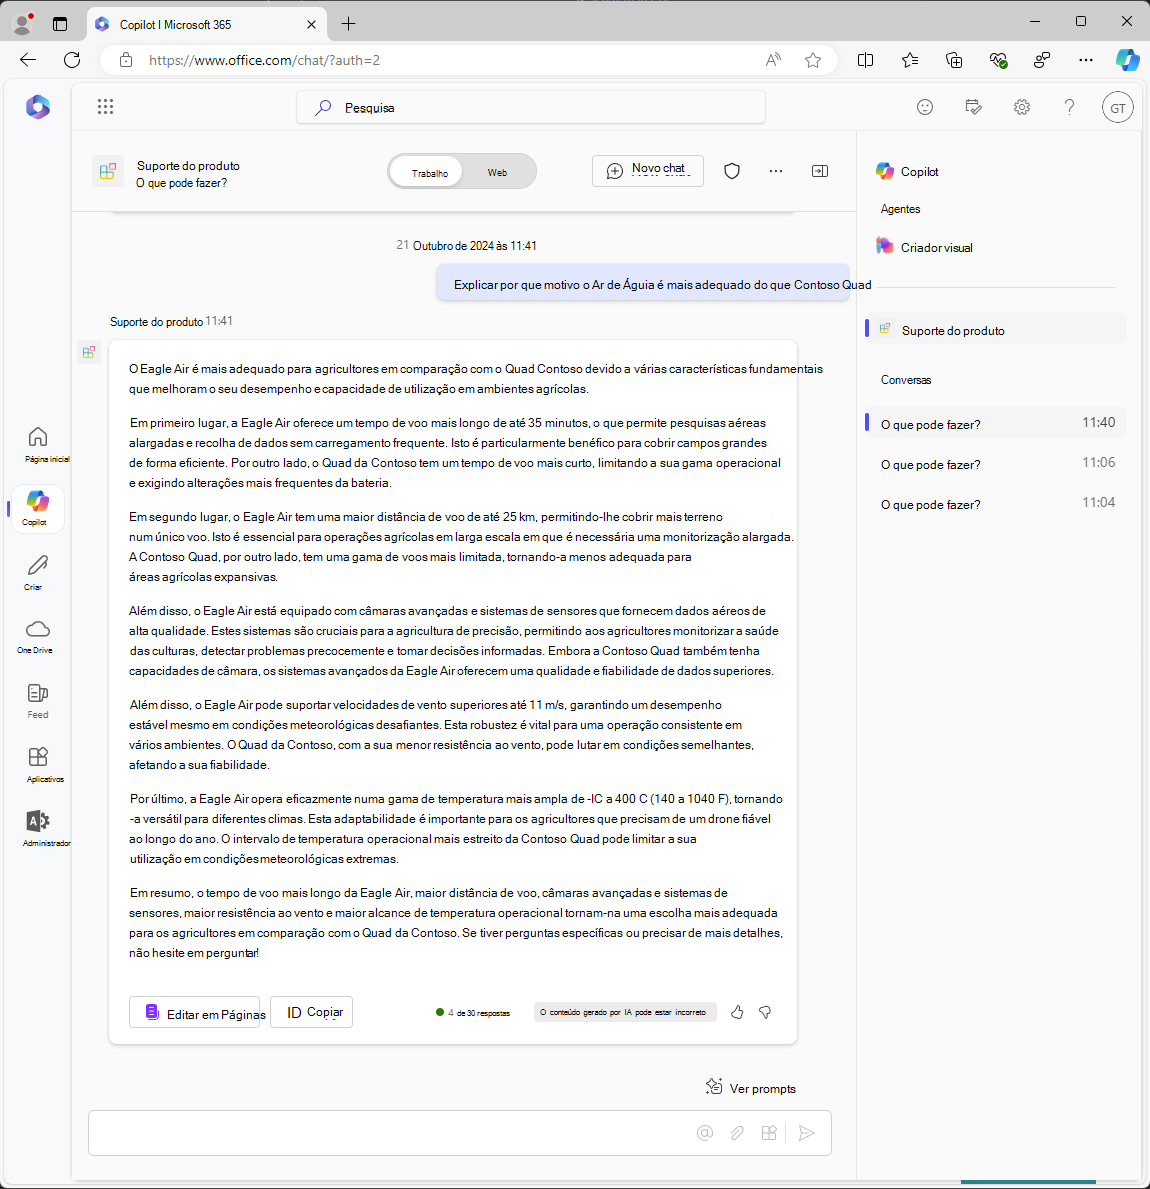Select the Criador visual agent
This screenshot has height=1189, width=1150.
pyautogui.click(x=925, y=247)
